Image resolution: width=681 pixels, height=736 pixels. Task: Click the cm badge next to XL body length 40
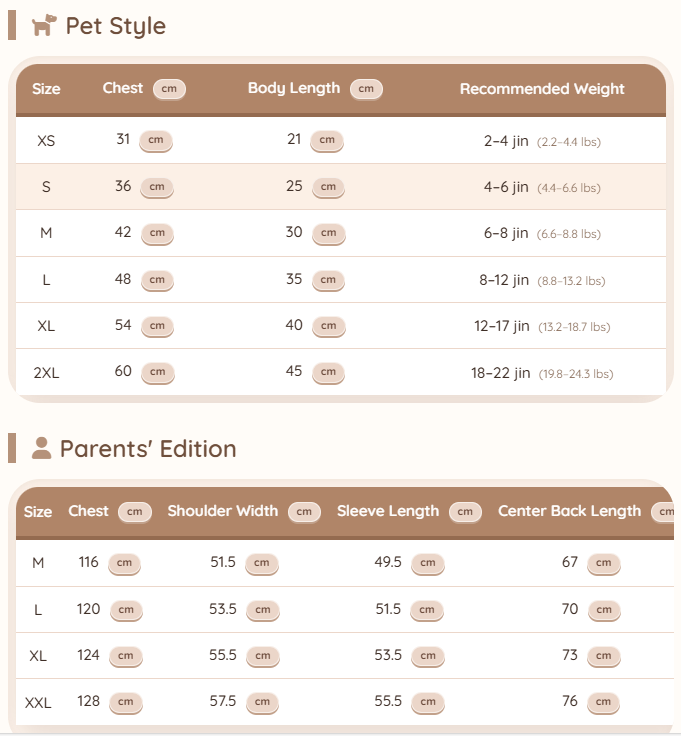(x=329, y=326)
